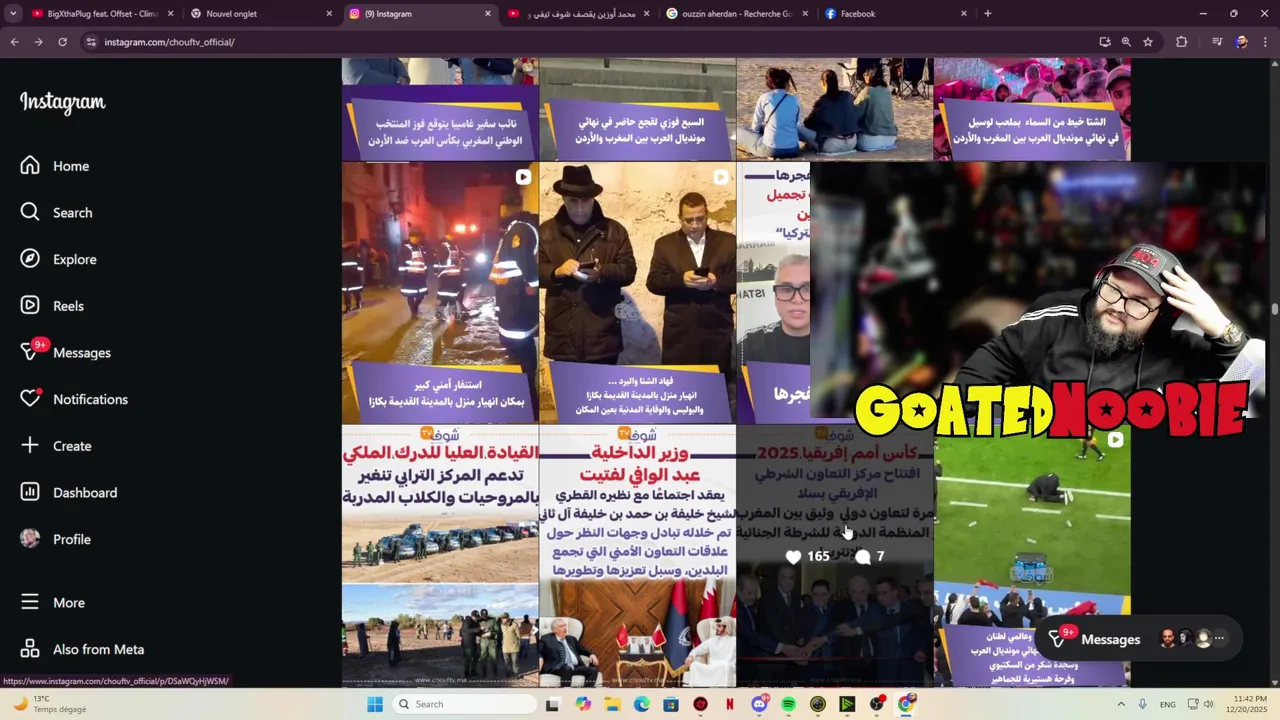Open the install app icon in address bar
The width and height of the screenshot is (1280, 720).
[1105, 42]
